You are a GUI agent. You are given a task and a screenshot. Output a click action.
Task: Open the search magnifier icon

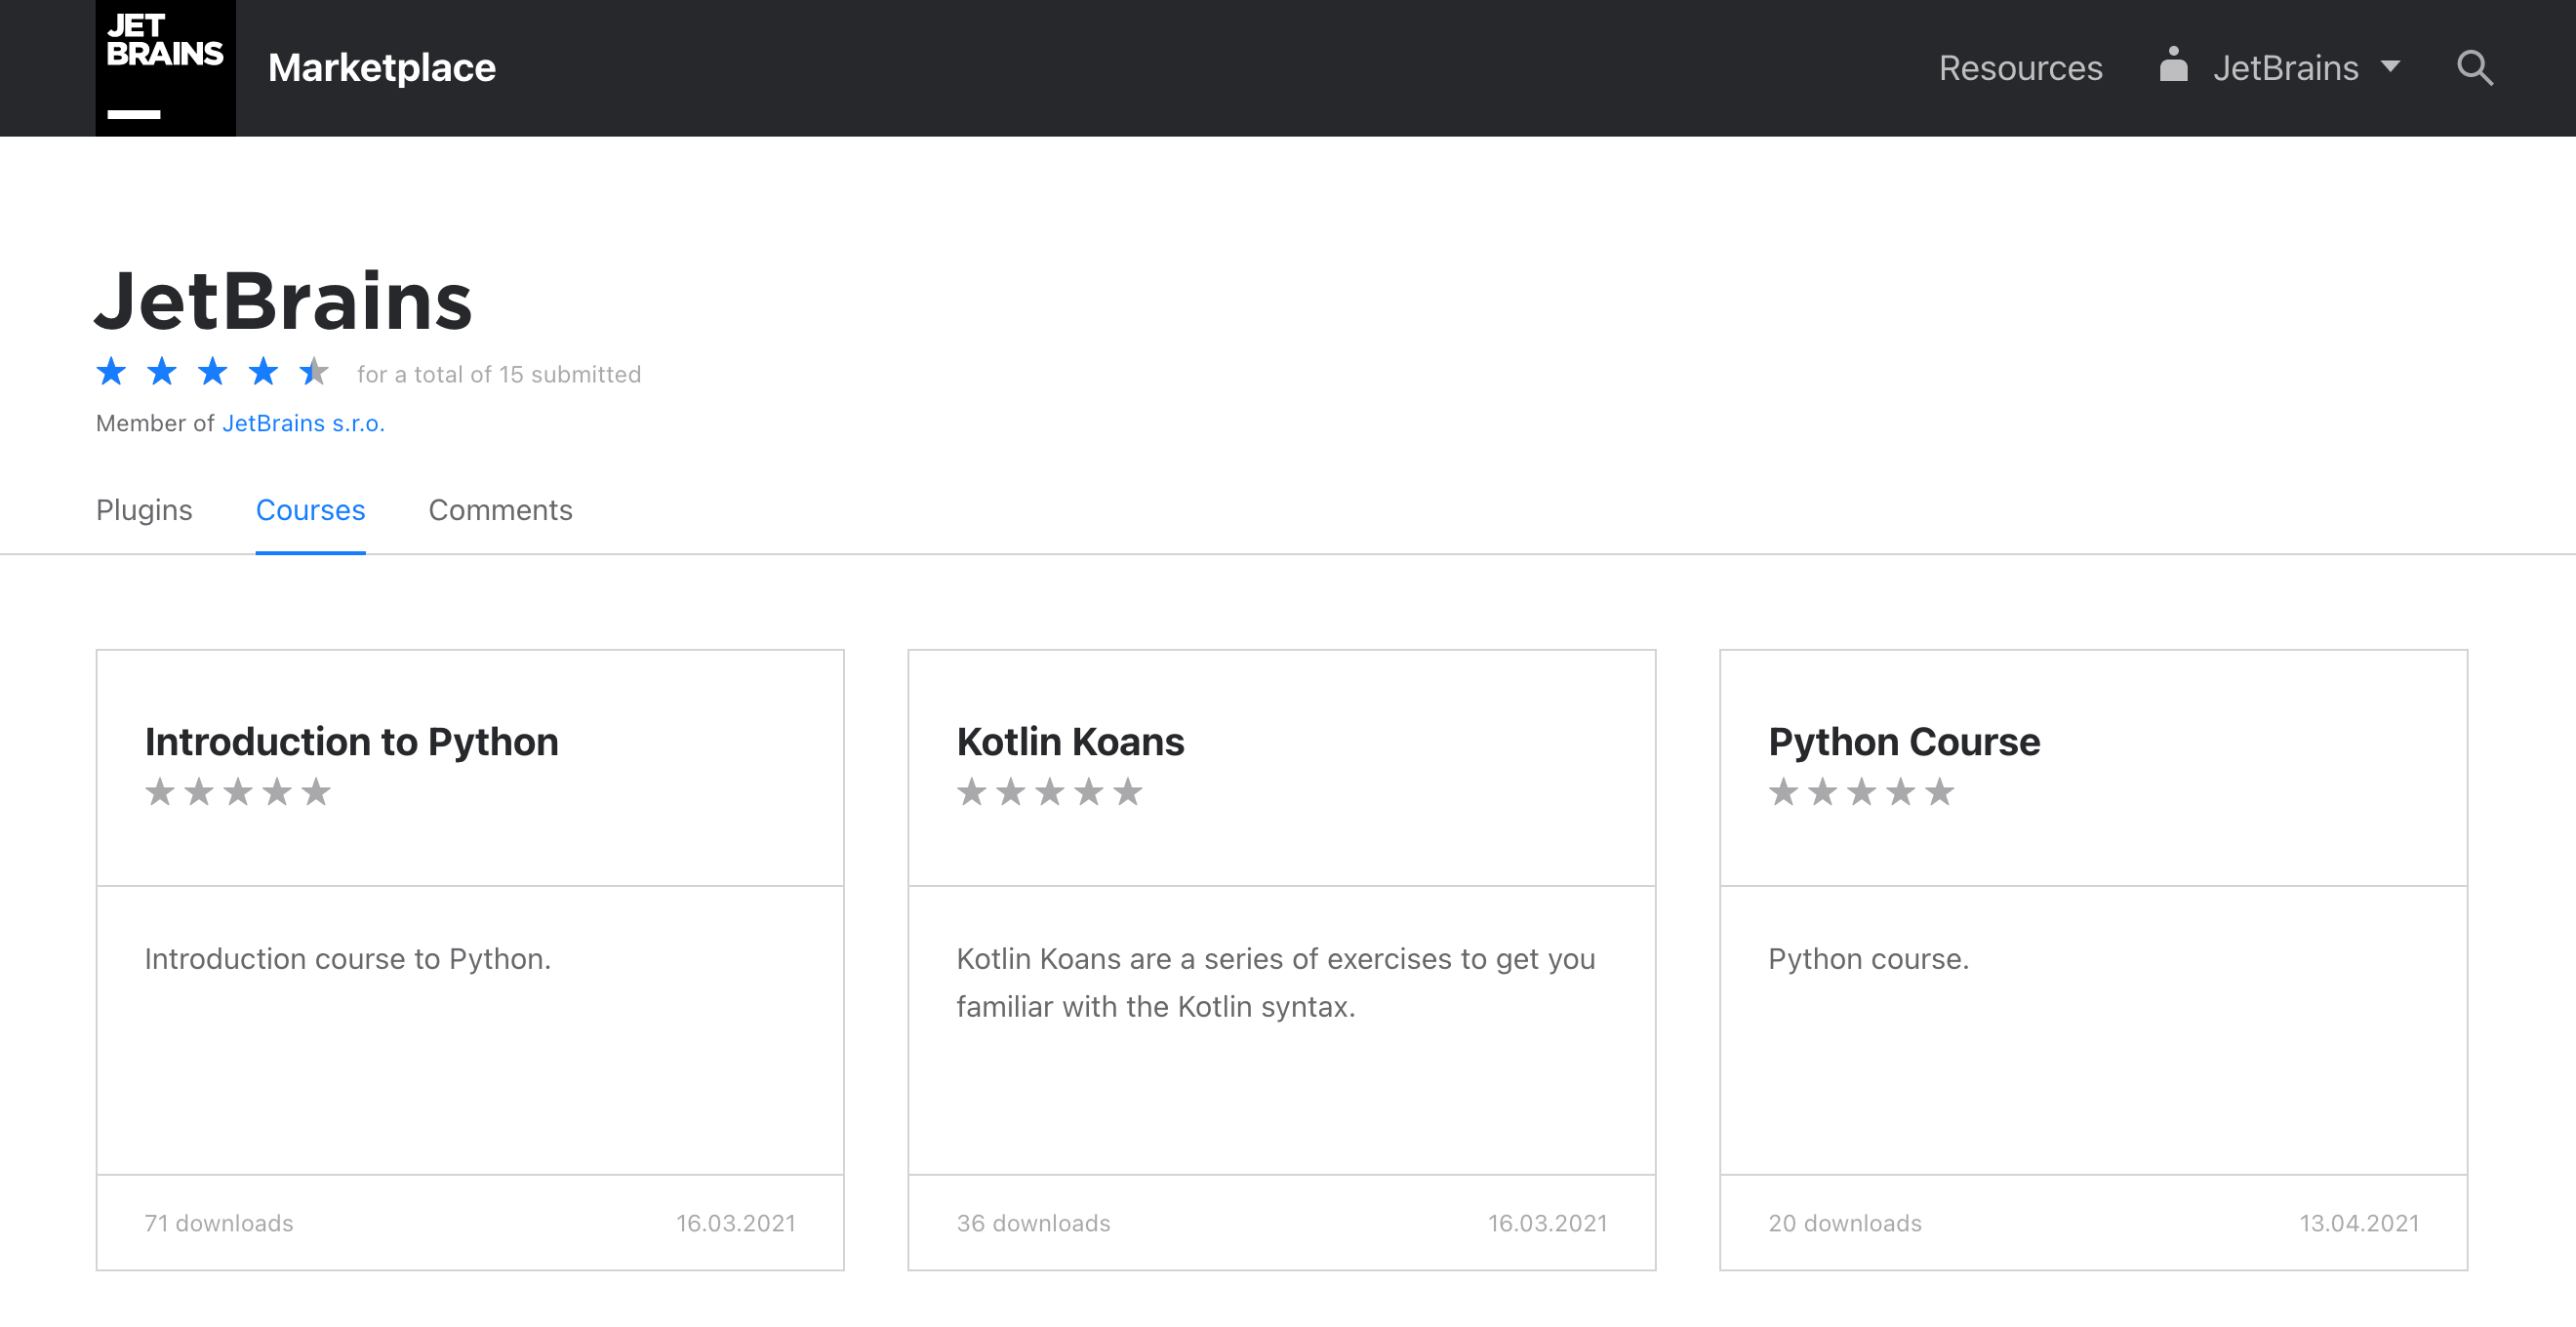point(2474,68)
